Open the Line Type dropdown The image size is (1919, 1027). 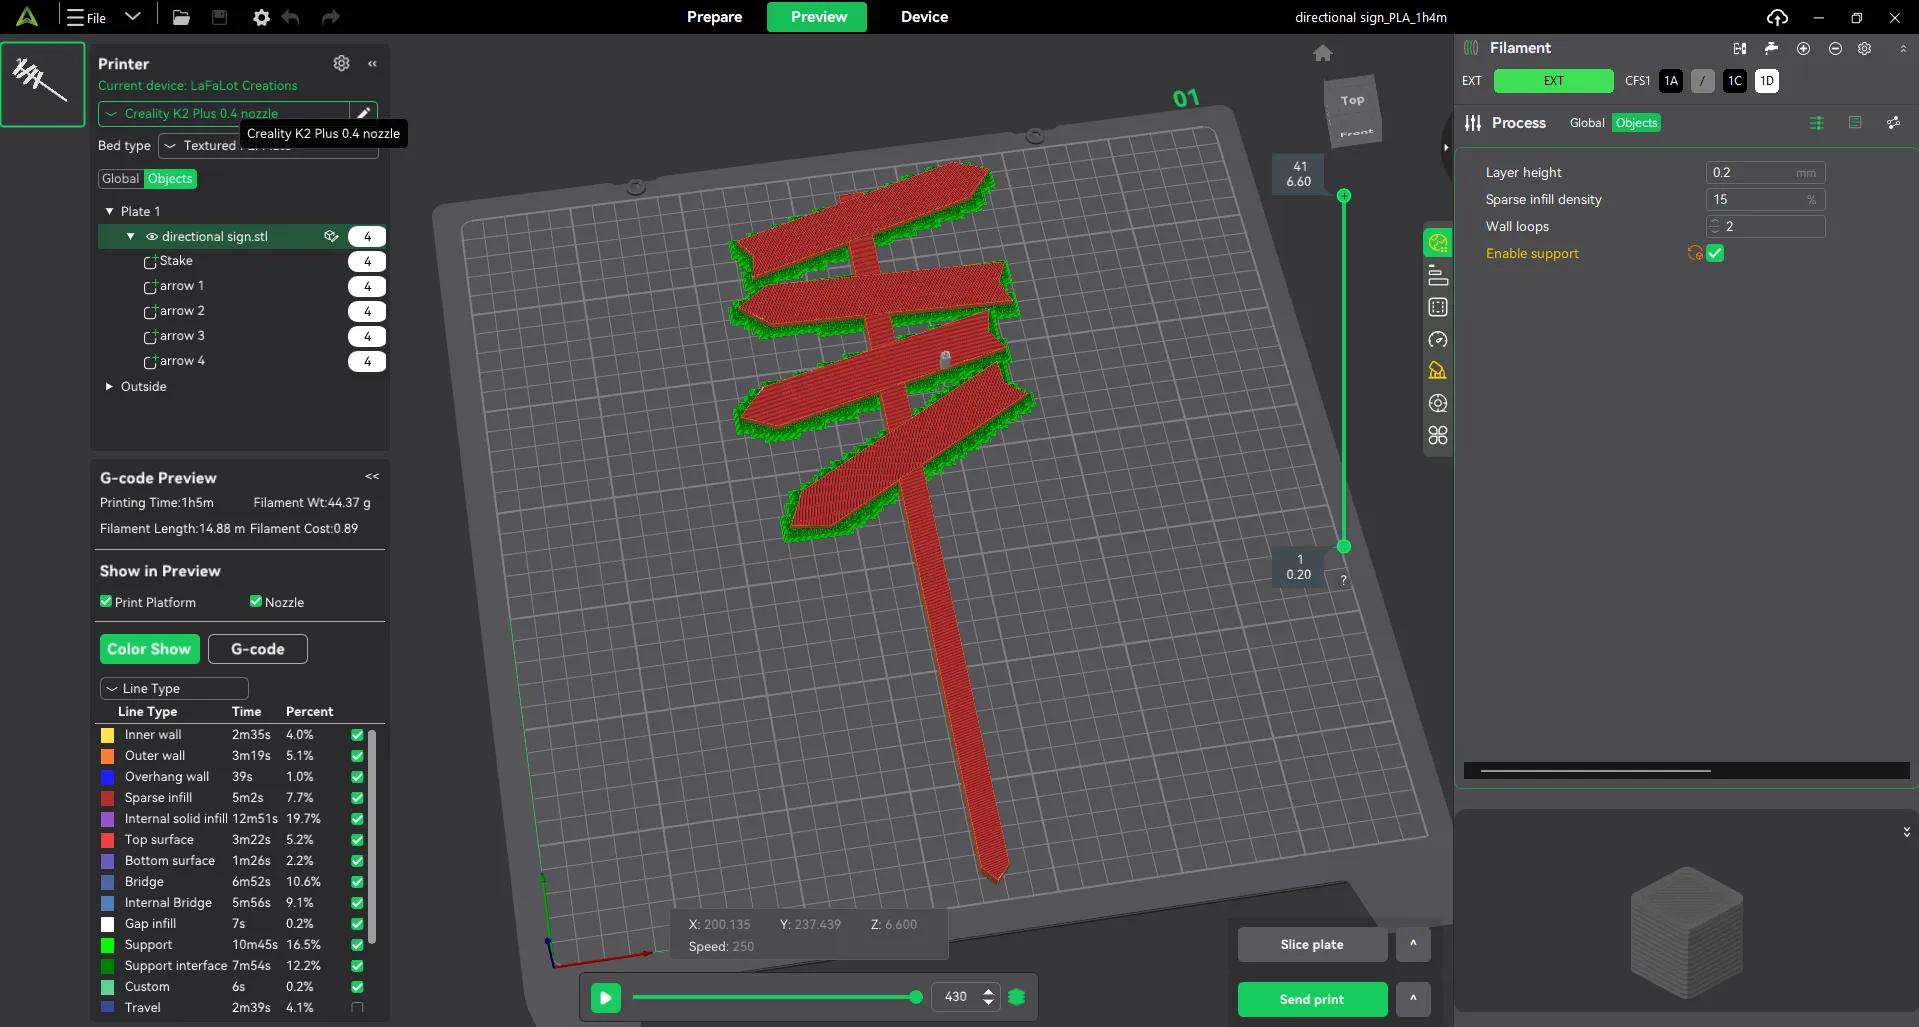point(174,688)
